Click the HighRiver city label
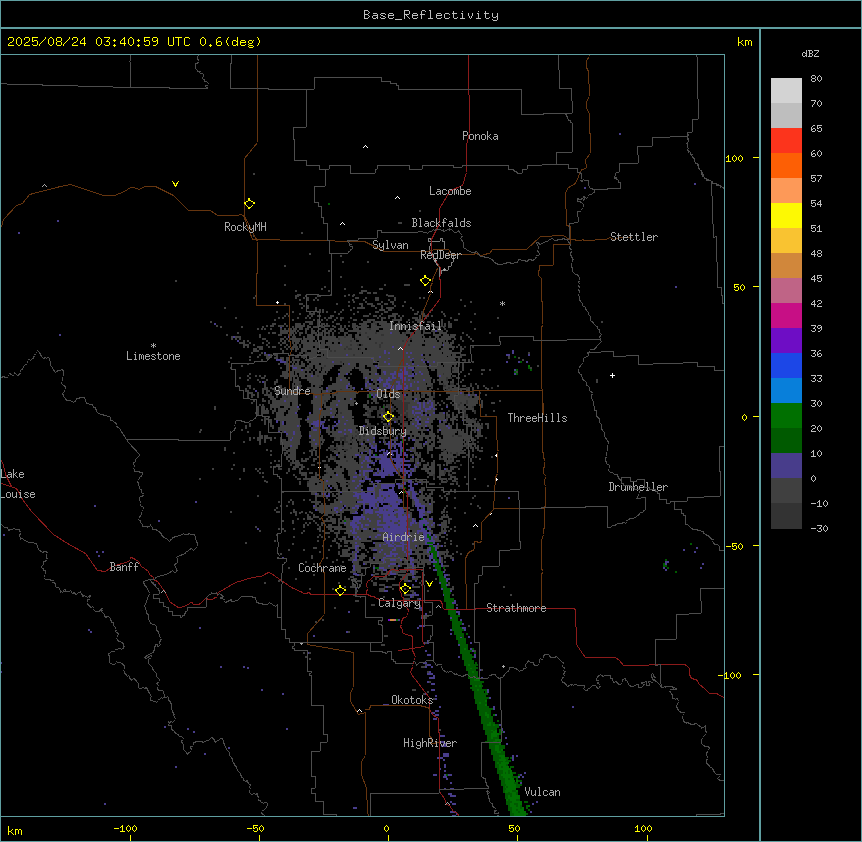Viewport: 862px width, 842px height. click(x=430, y=743)
